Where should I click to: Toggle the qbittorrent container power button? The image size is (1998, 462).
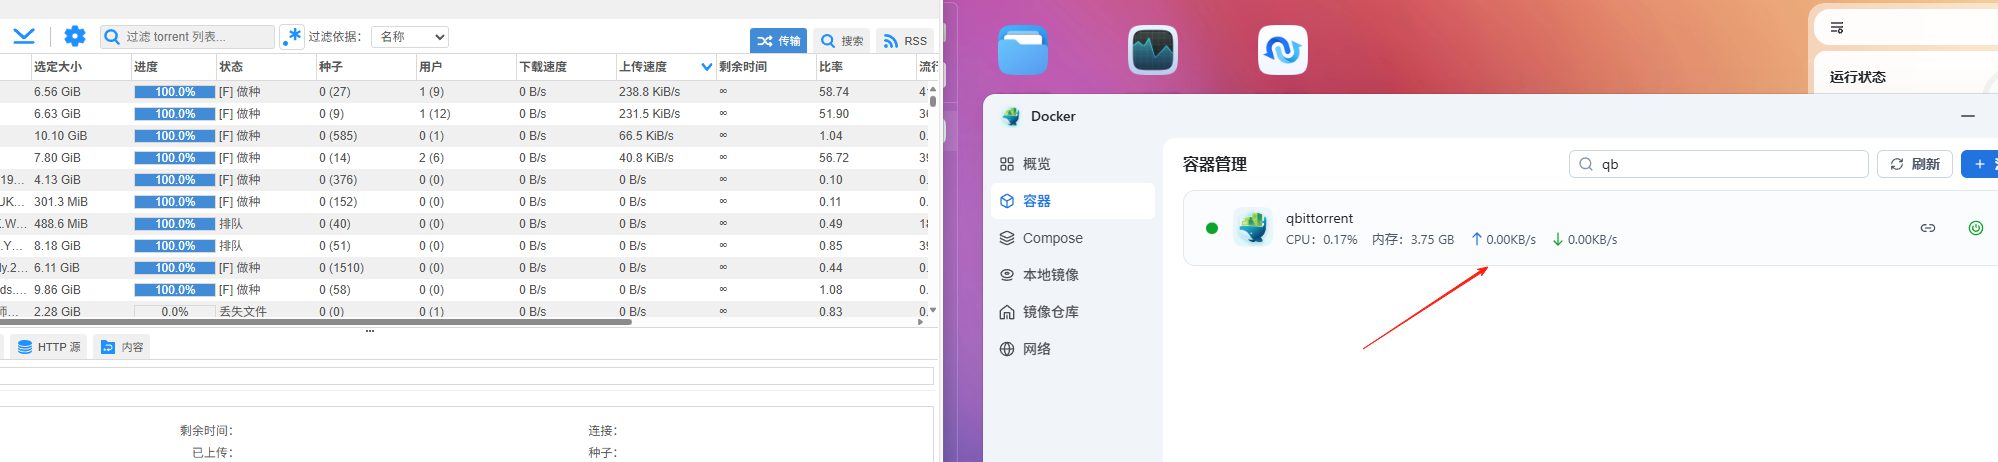[x=1975, y=228]
